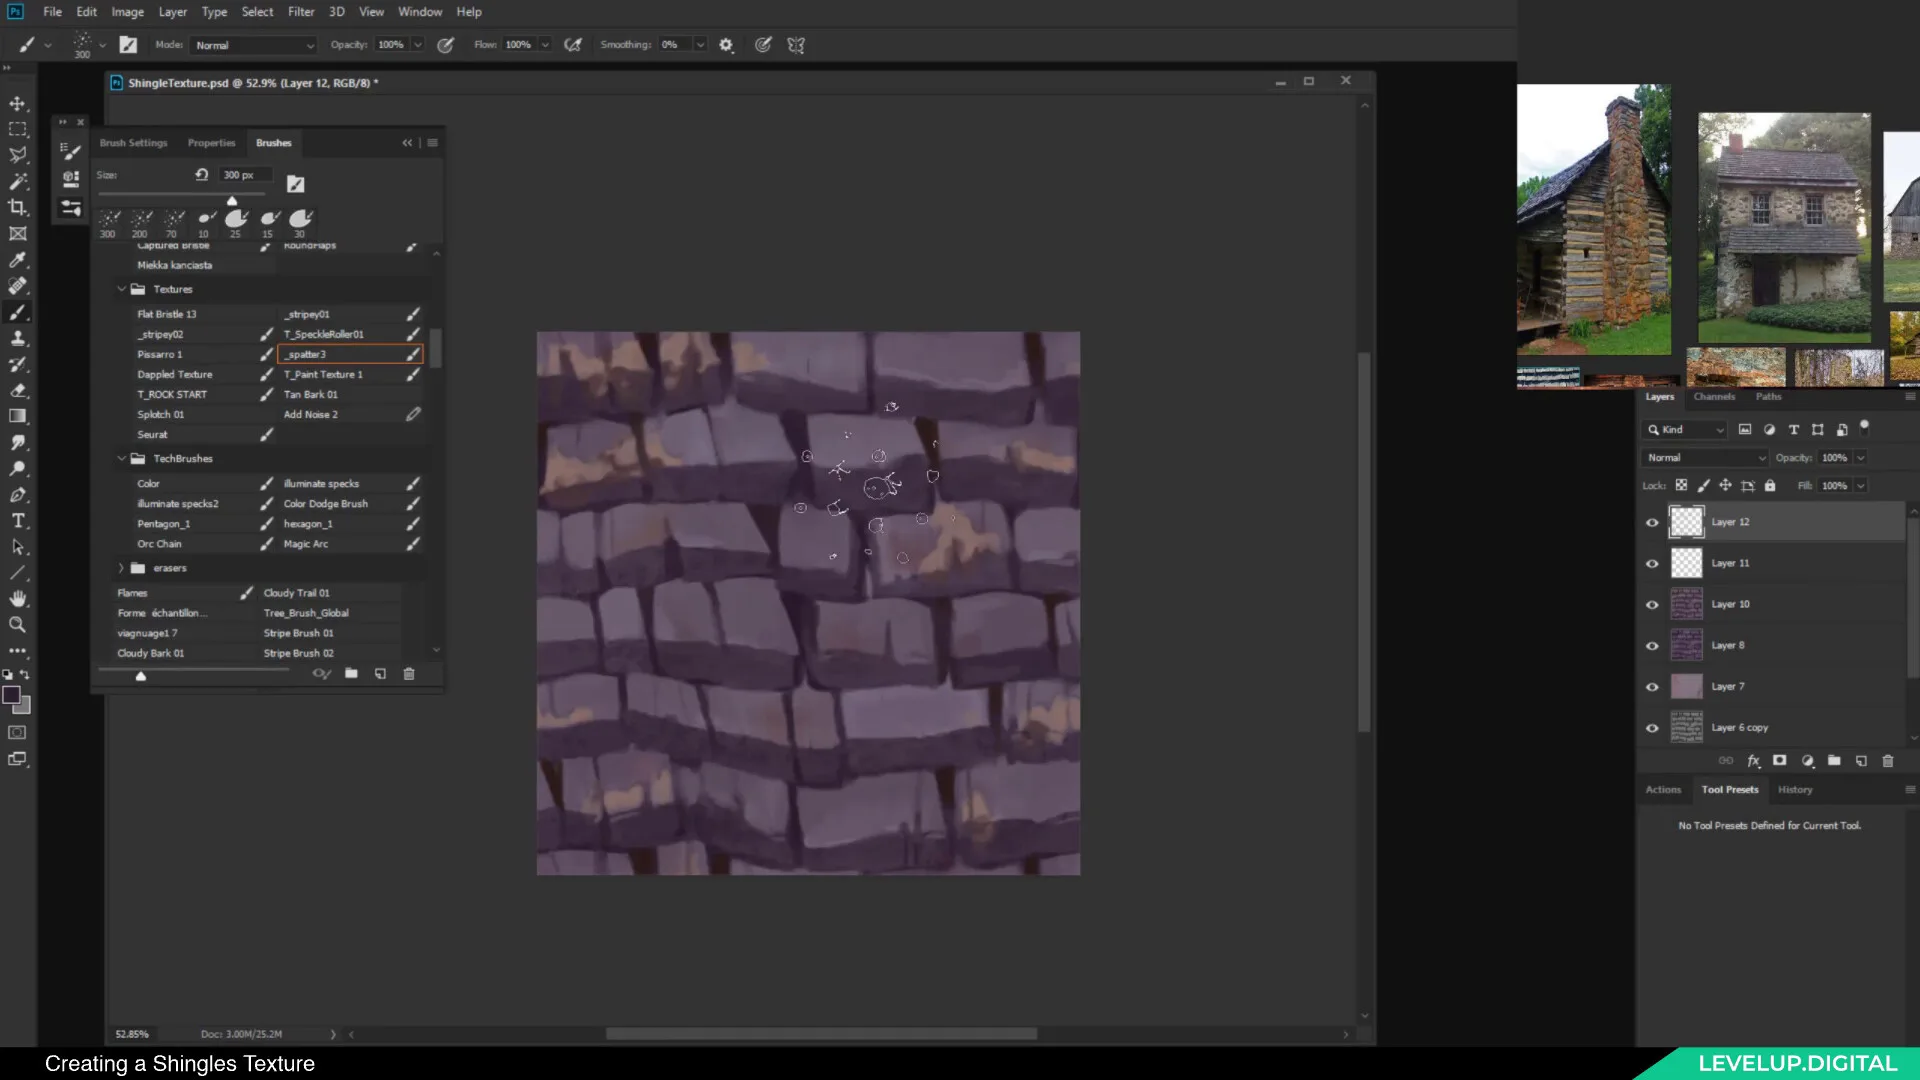Screen dimensions: 1920x1080
Task: Toggle pressure for opacity button
Action: [x=446, y=45]
